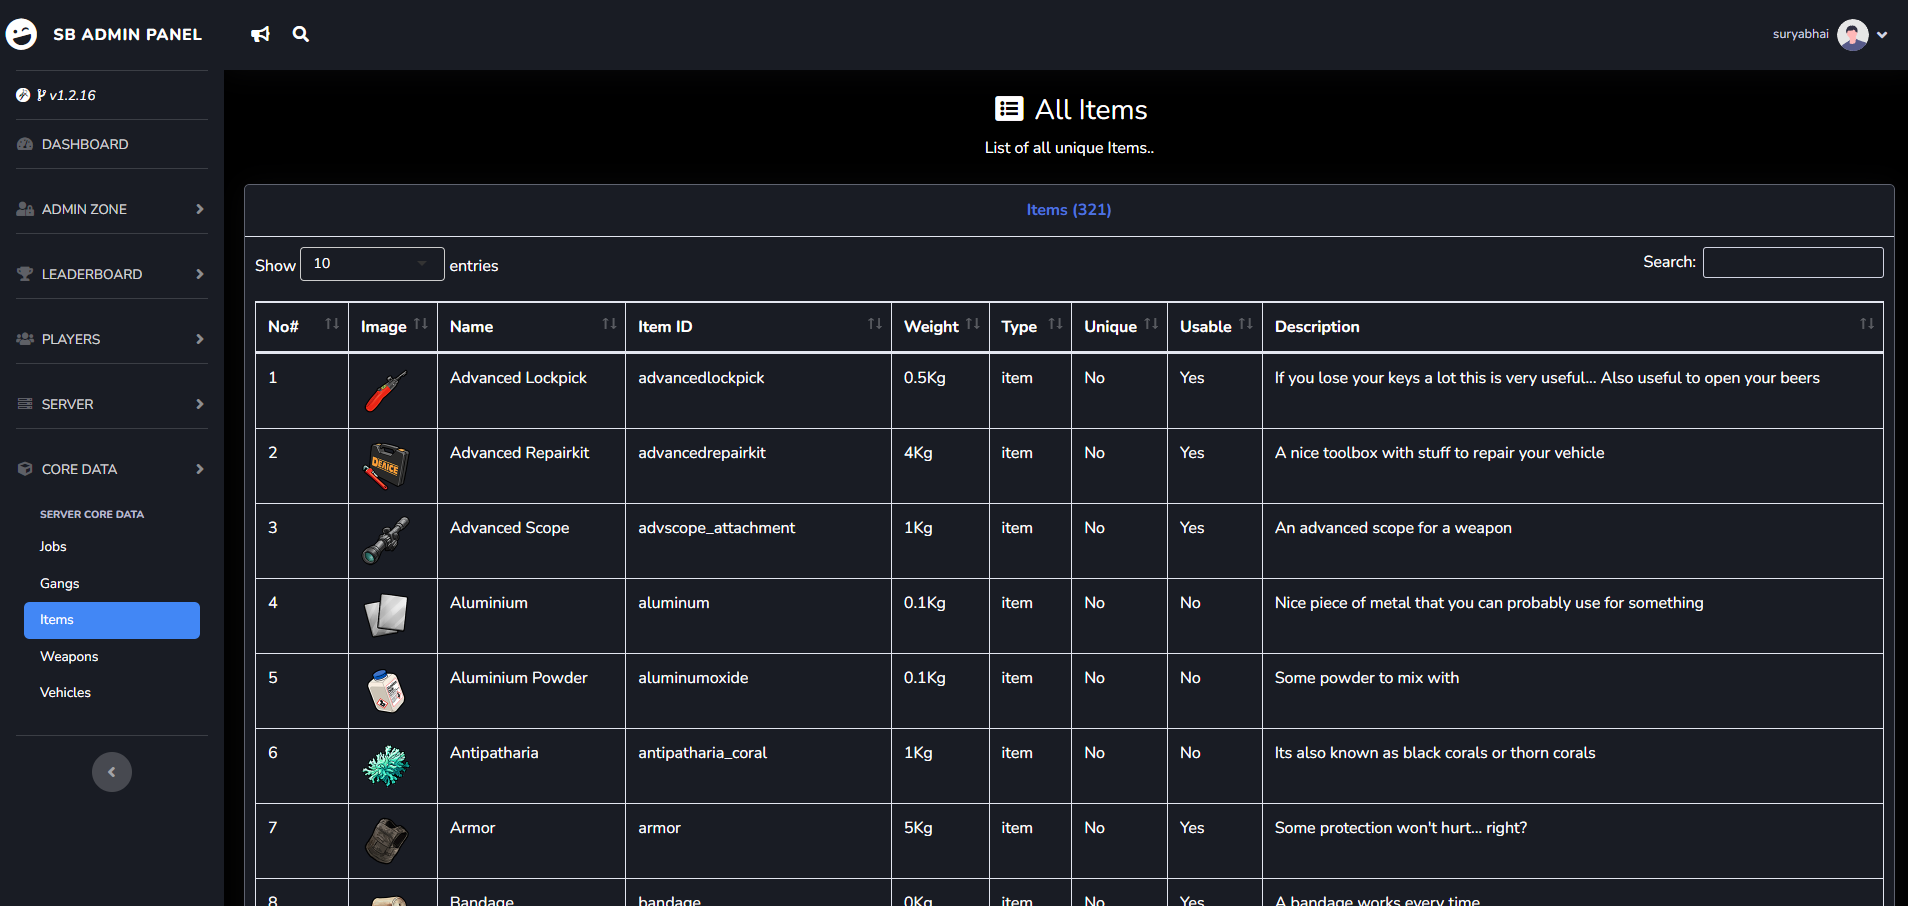Screen dimensions: 1908x906
Task: Go to Vehicles in core data
Action: [65, 692]
